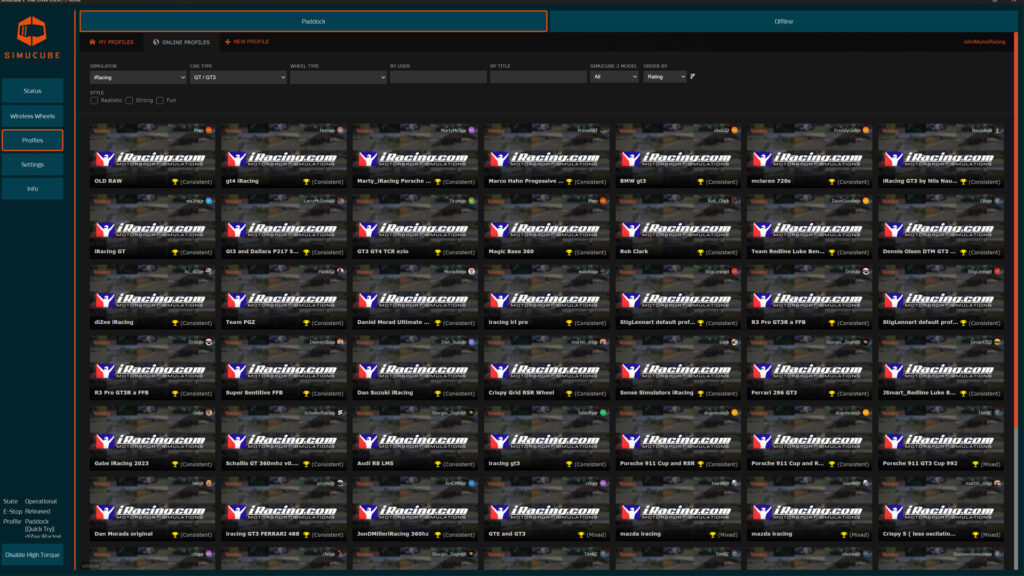
Task: Click LarryMcDonald's avatar on Gt3 and Dallara card
Action: click(340, 200)
